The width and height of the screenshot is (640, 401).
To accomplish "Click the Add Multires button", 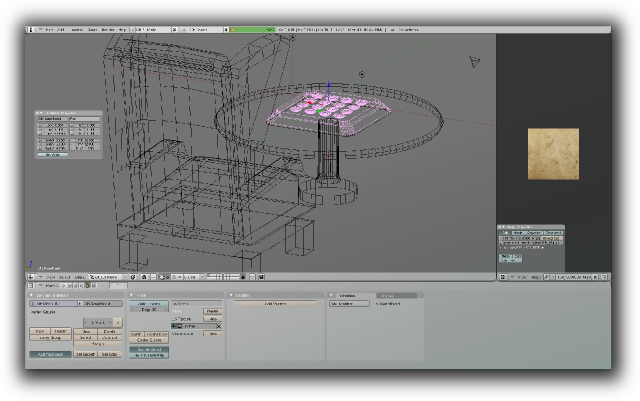I will [x=349, y=303].
